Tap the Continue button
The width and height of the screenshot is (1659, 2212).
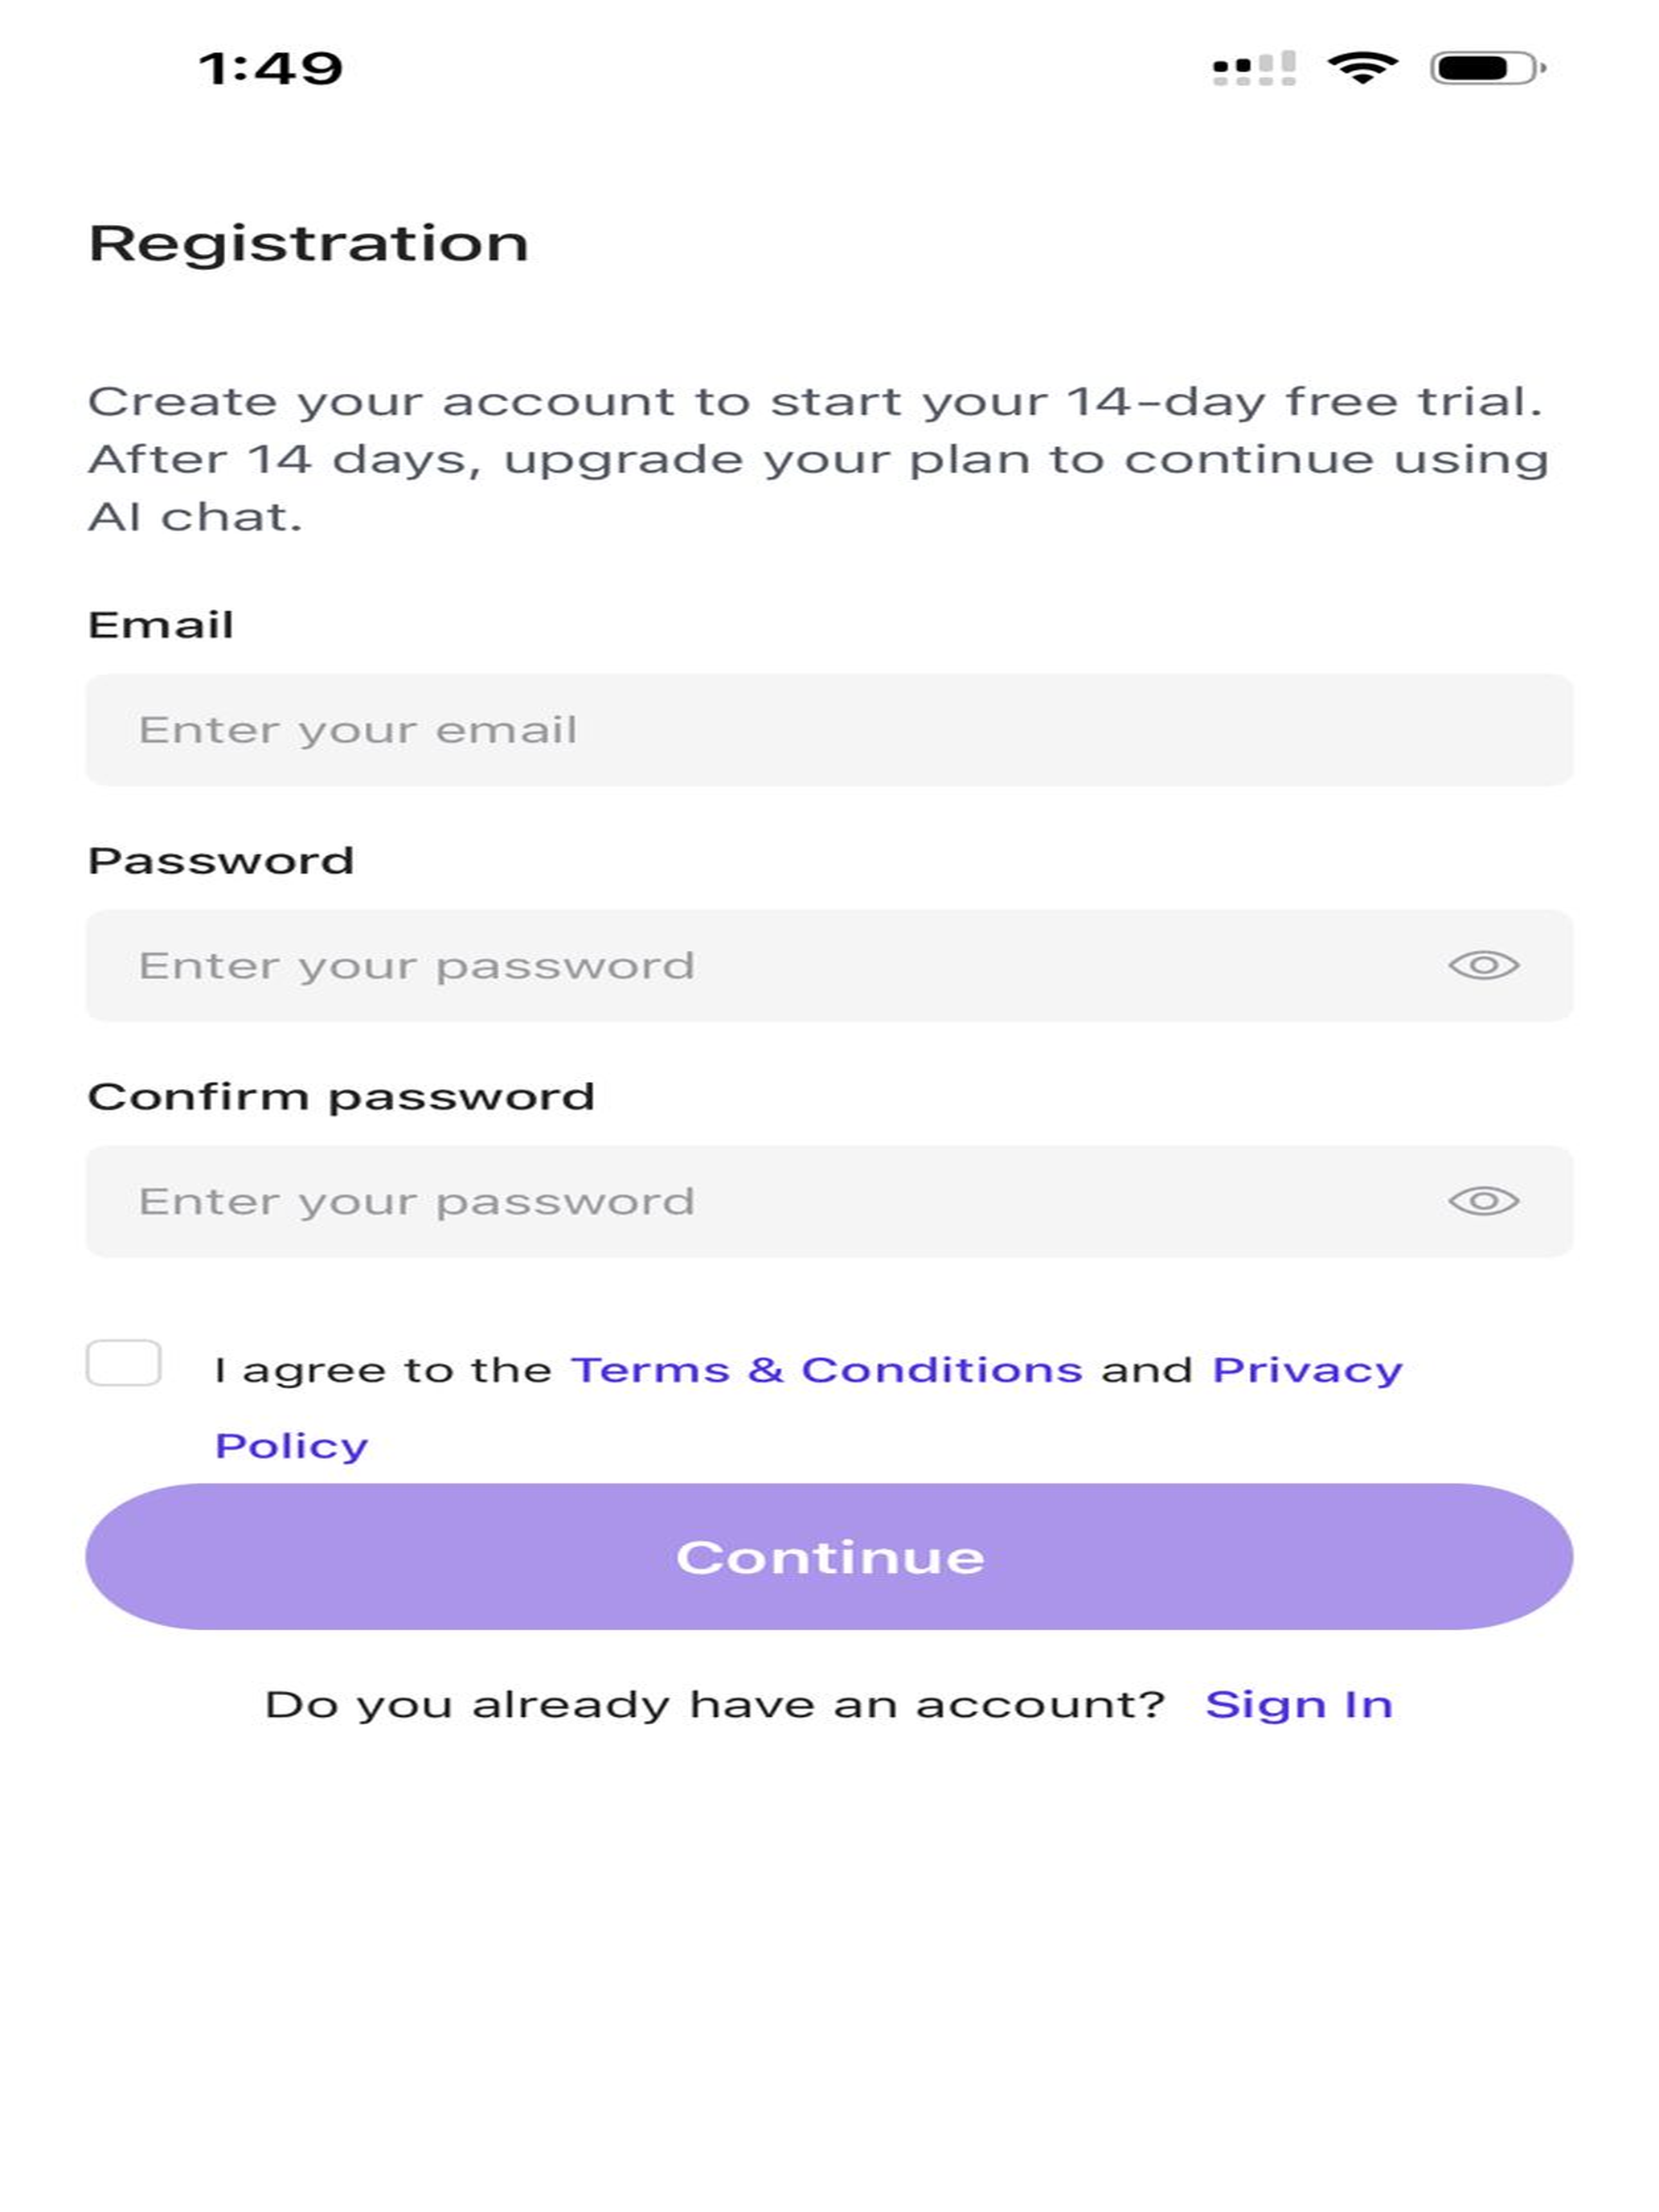click(x=829, y=1557)
